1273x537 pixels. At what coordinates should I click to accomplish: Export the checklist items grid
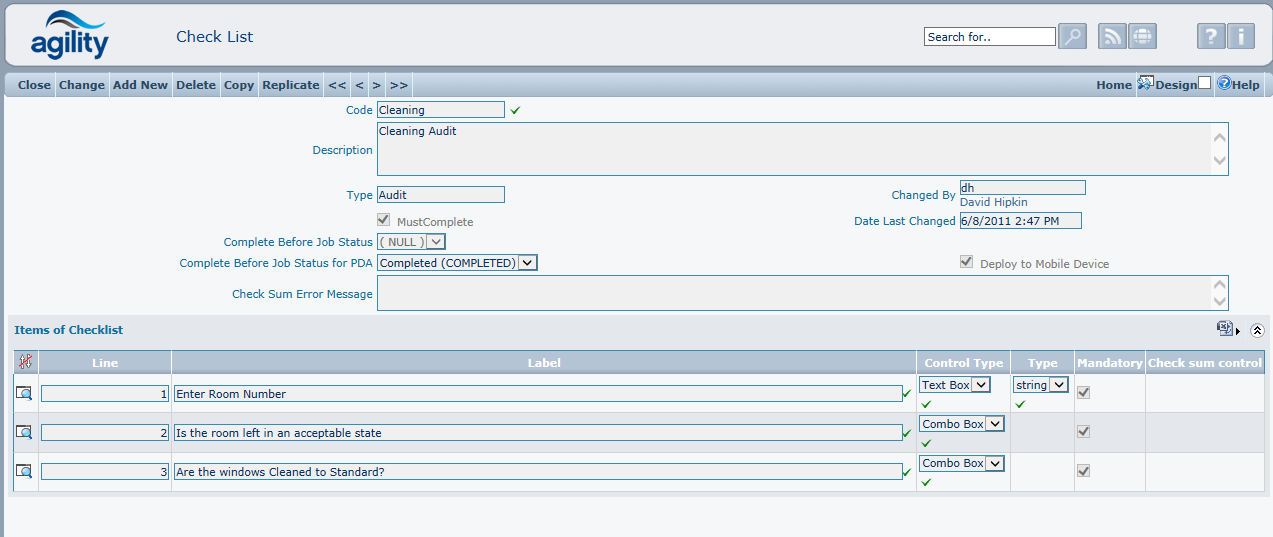click(1224, 329)
